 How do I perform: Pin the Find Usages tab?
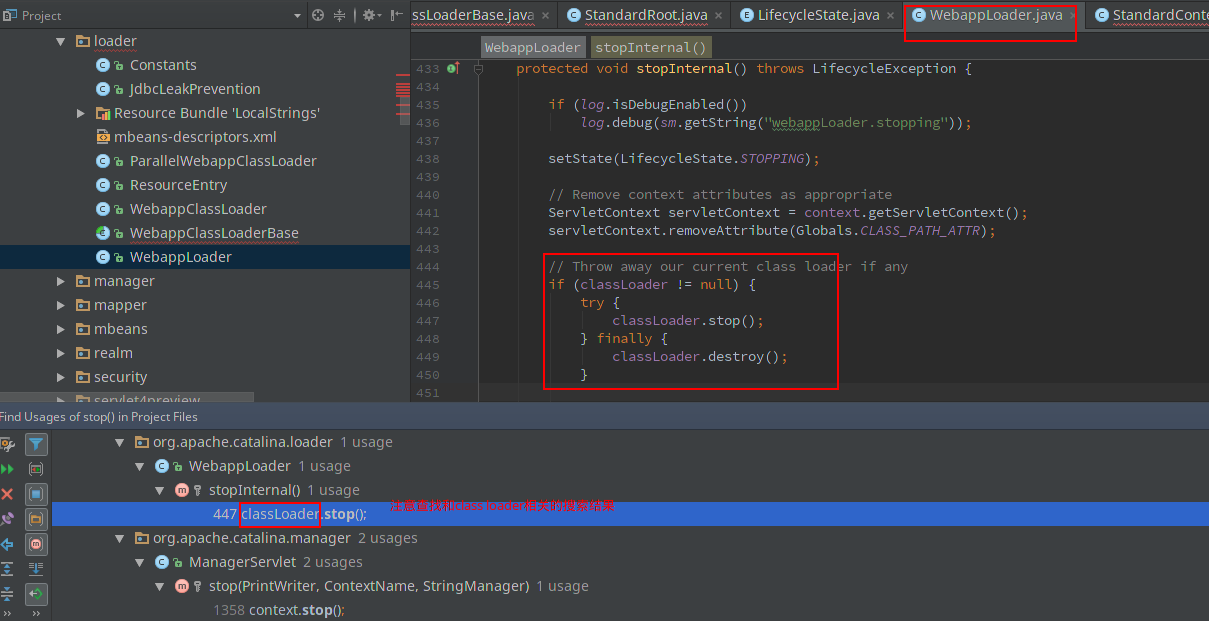8,519
